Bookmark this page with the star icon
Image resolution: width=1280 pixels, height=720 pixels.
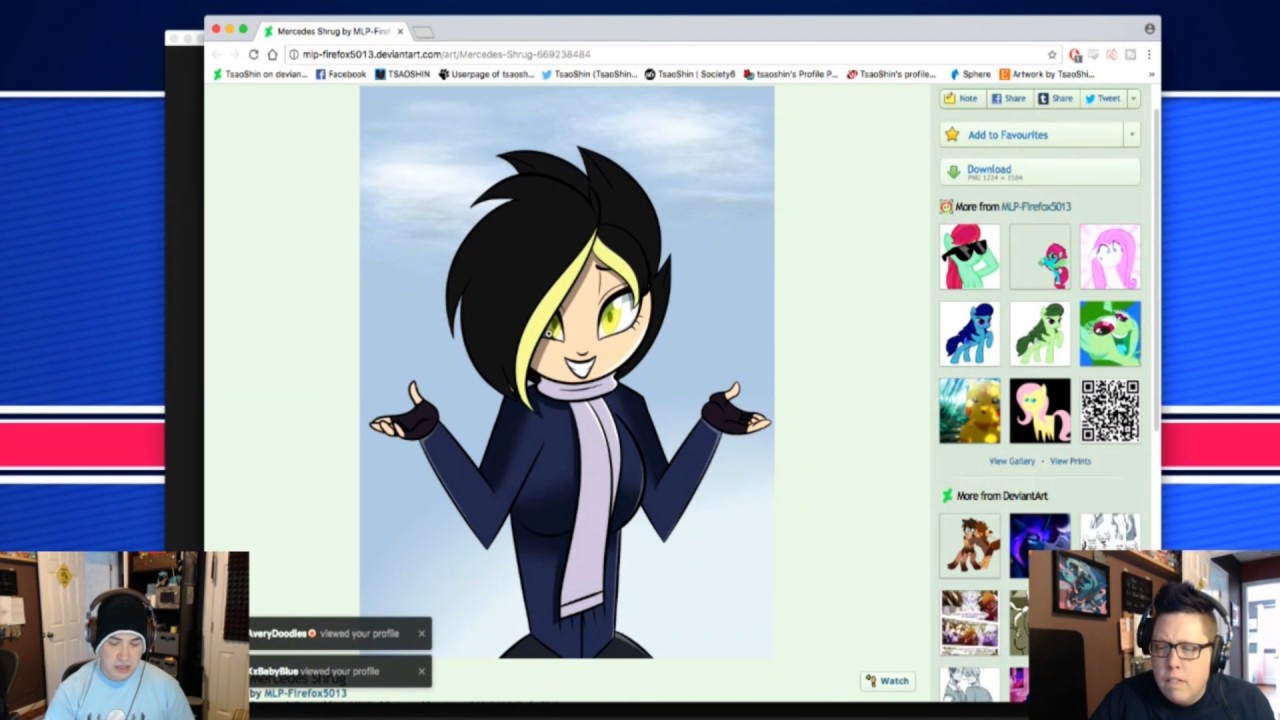click(1052, 54)
